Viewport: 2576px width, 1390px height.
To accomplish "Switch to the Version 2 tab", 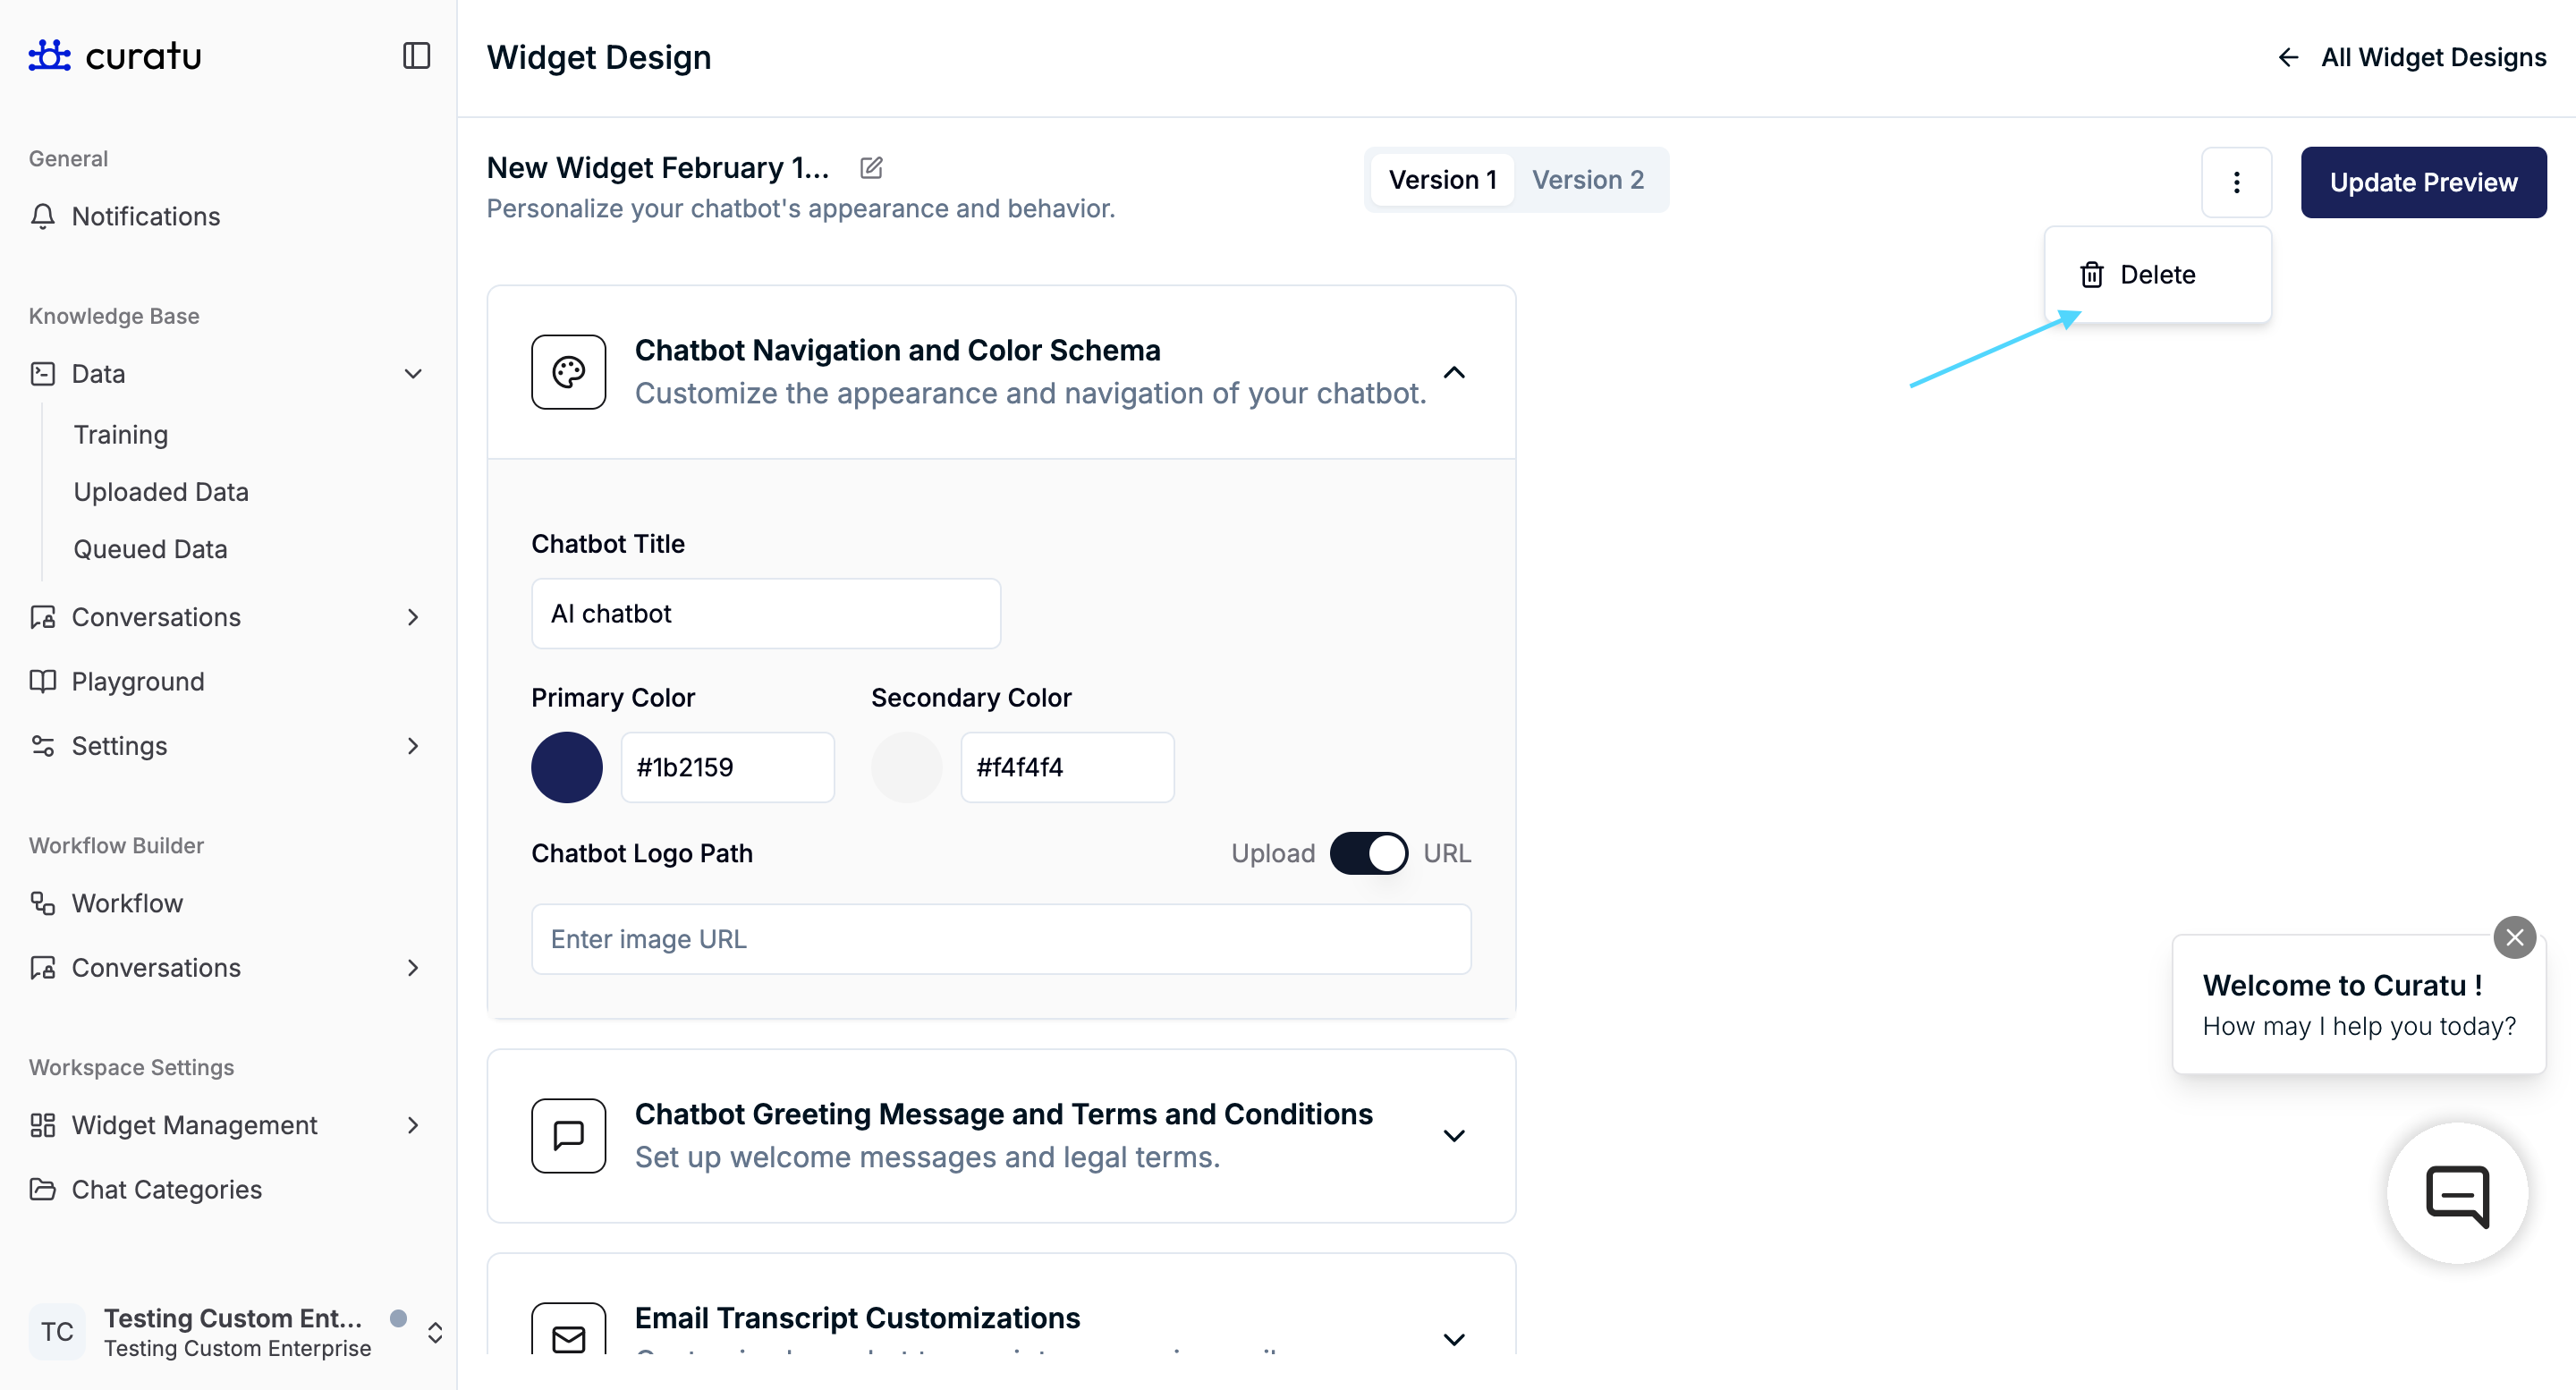I will tap(1588, 180).
